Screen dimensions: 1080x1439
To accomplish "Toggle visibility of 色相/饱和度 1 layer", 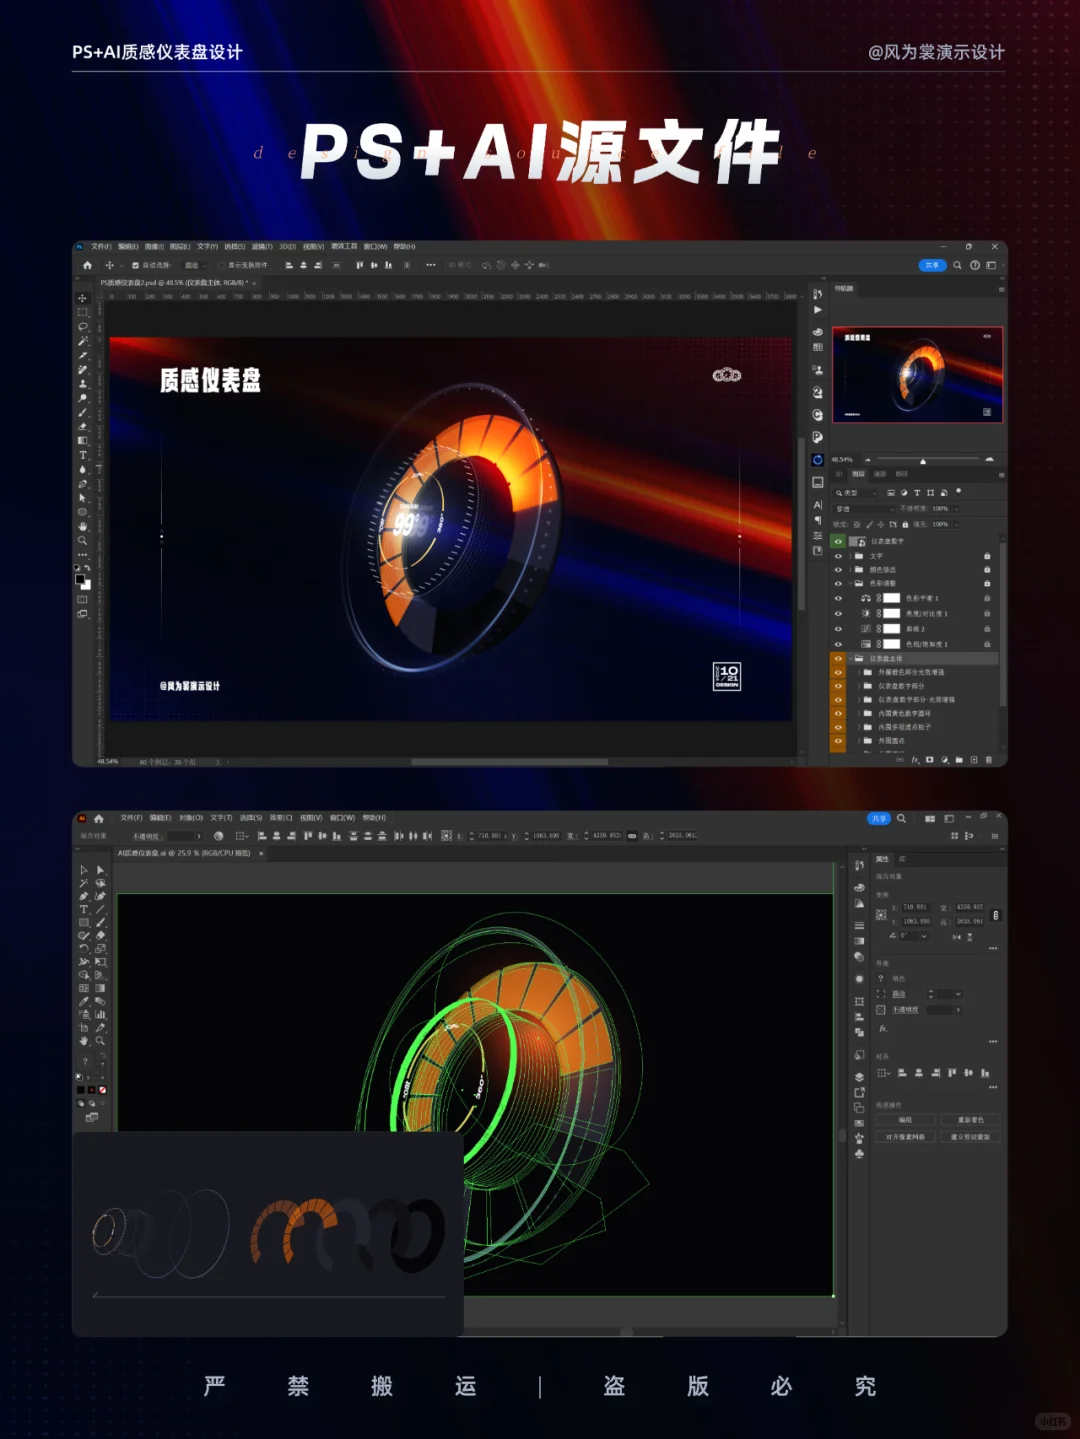I will [838, 644].
